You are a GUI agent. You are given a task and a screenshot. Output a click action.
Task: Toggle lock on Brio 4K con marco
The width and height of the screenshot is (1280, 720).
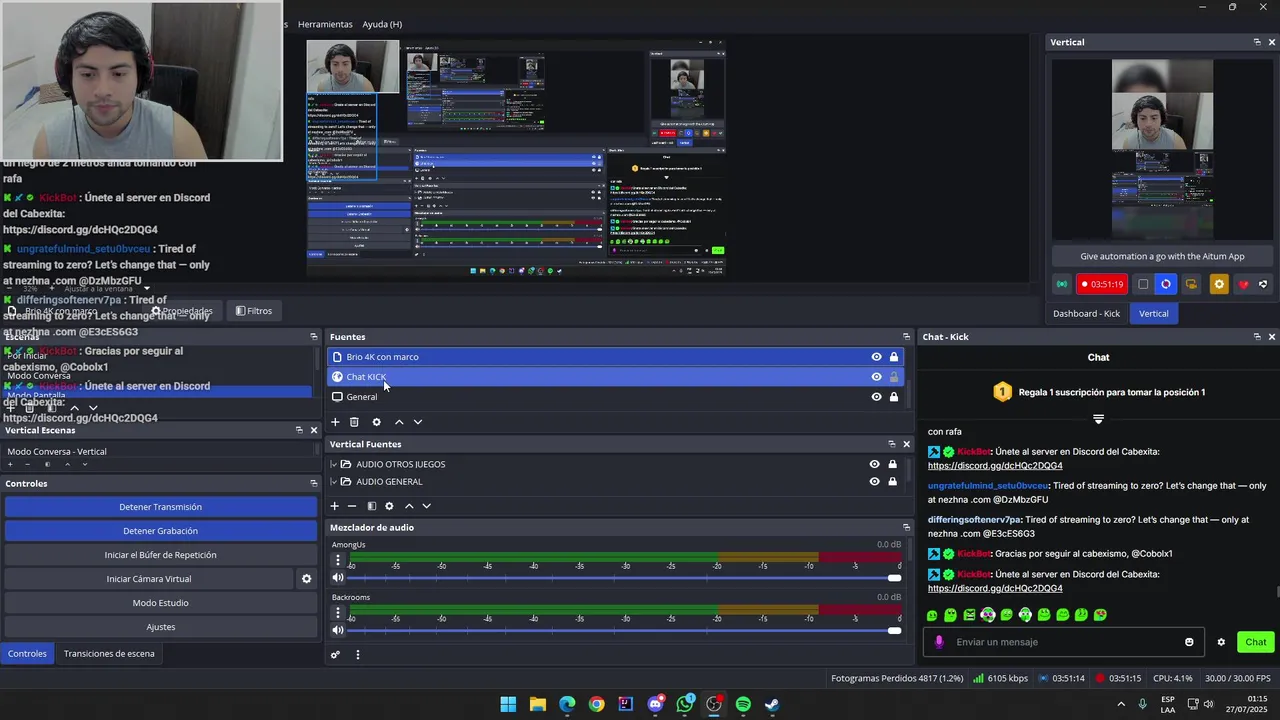pyautogui.click(x=894, y=357)
